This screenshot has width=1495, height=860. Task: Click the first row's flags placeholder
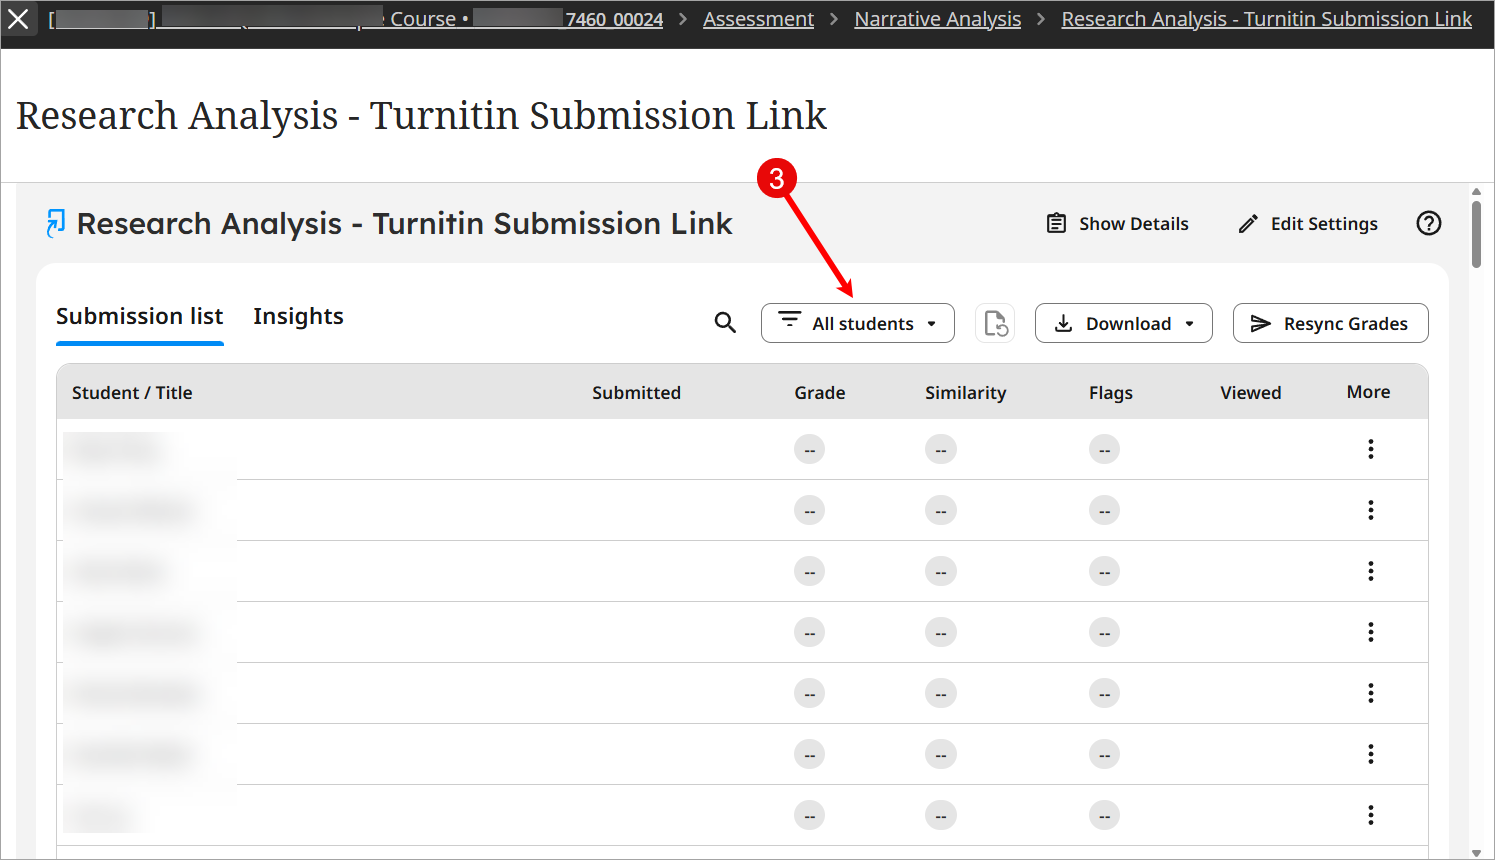pyautogui.click(x=1105, y=450)
